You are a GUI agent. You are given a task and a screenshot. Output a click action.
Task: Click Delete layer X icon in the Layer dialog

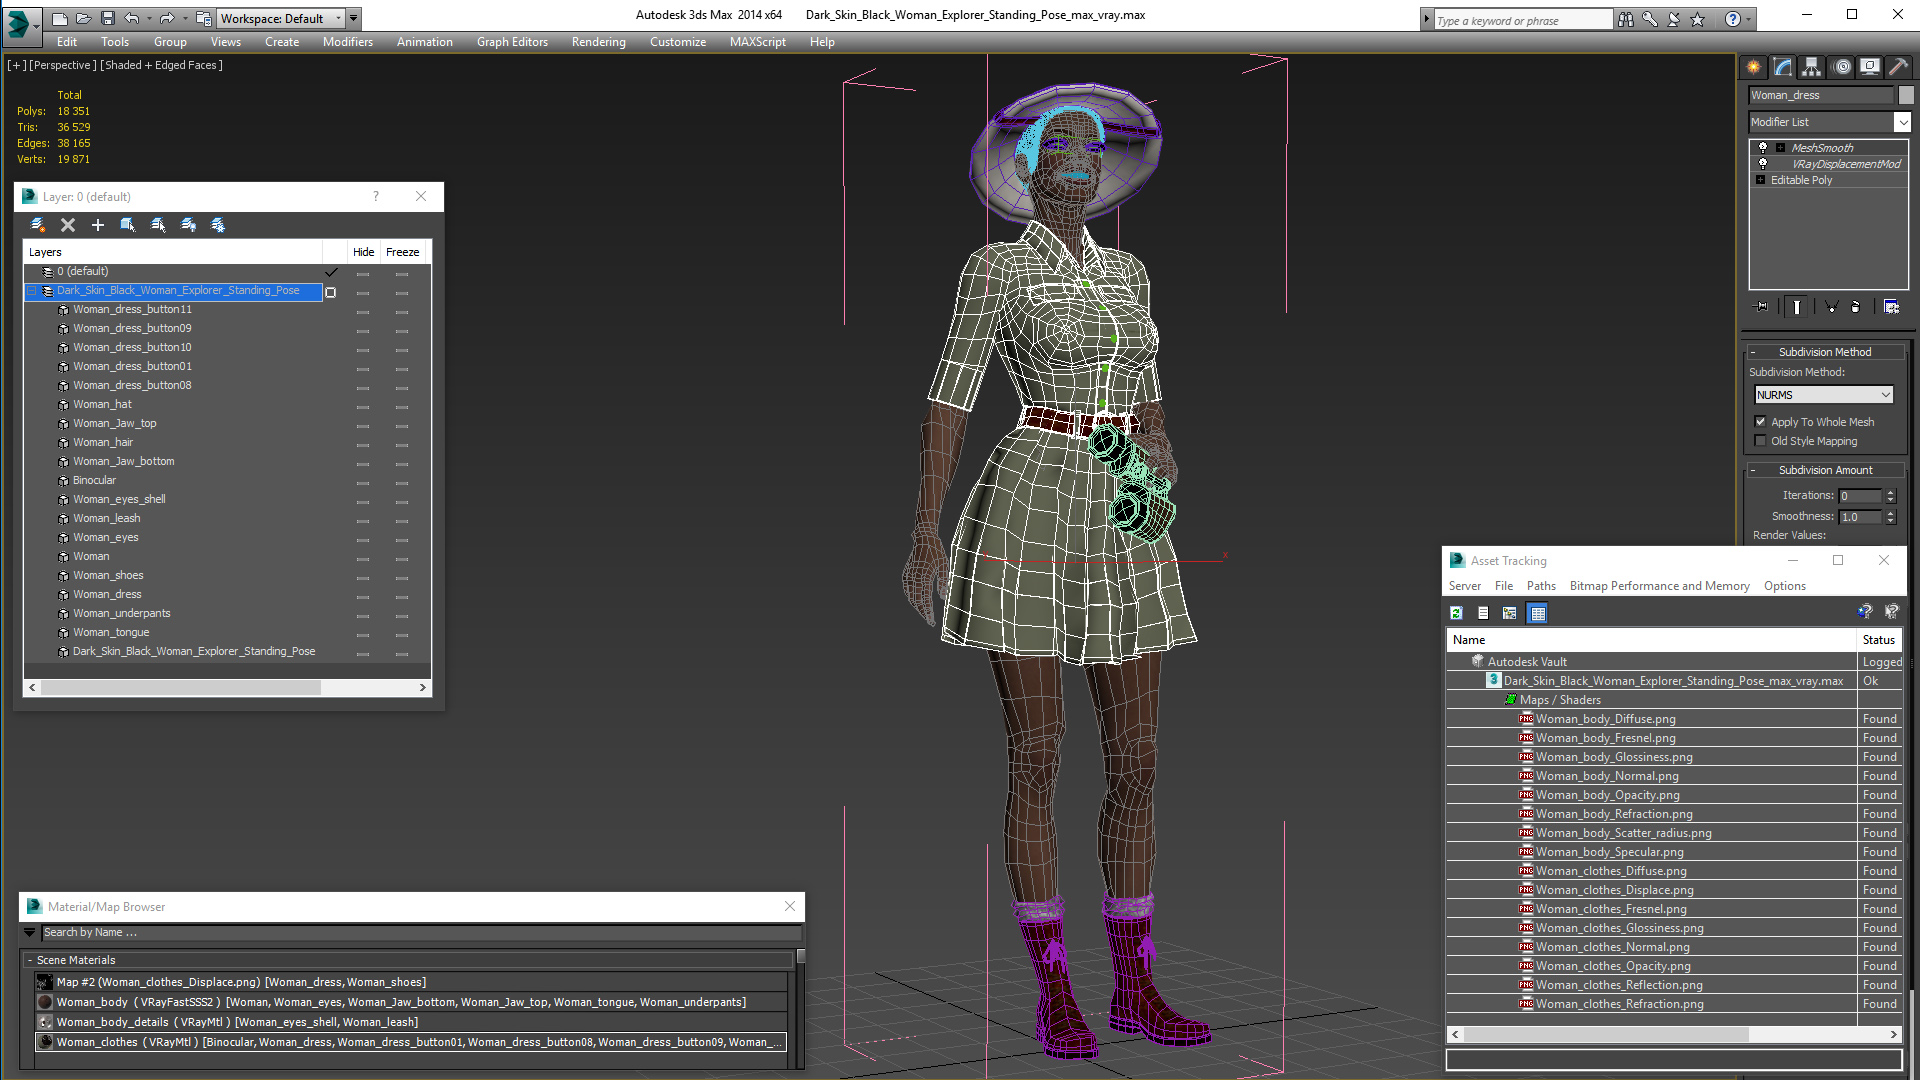click(x=68, y=225)
